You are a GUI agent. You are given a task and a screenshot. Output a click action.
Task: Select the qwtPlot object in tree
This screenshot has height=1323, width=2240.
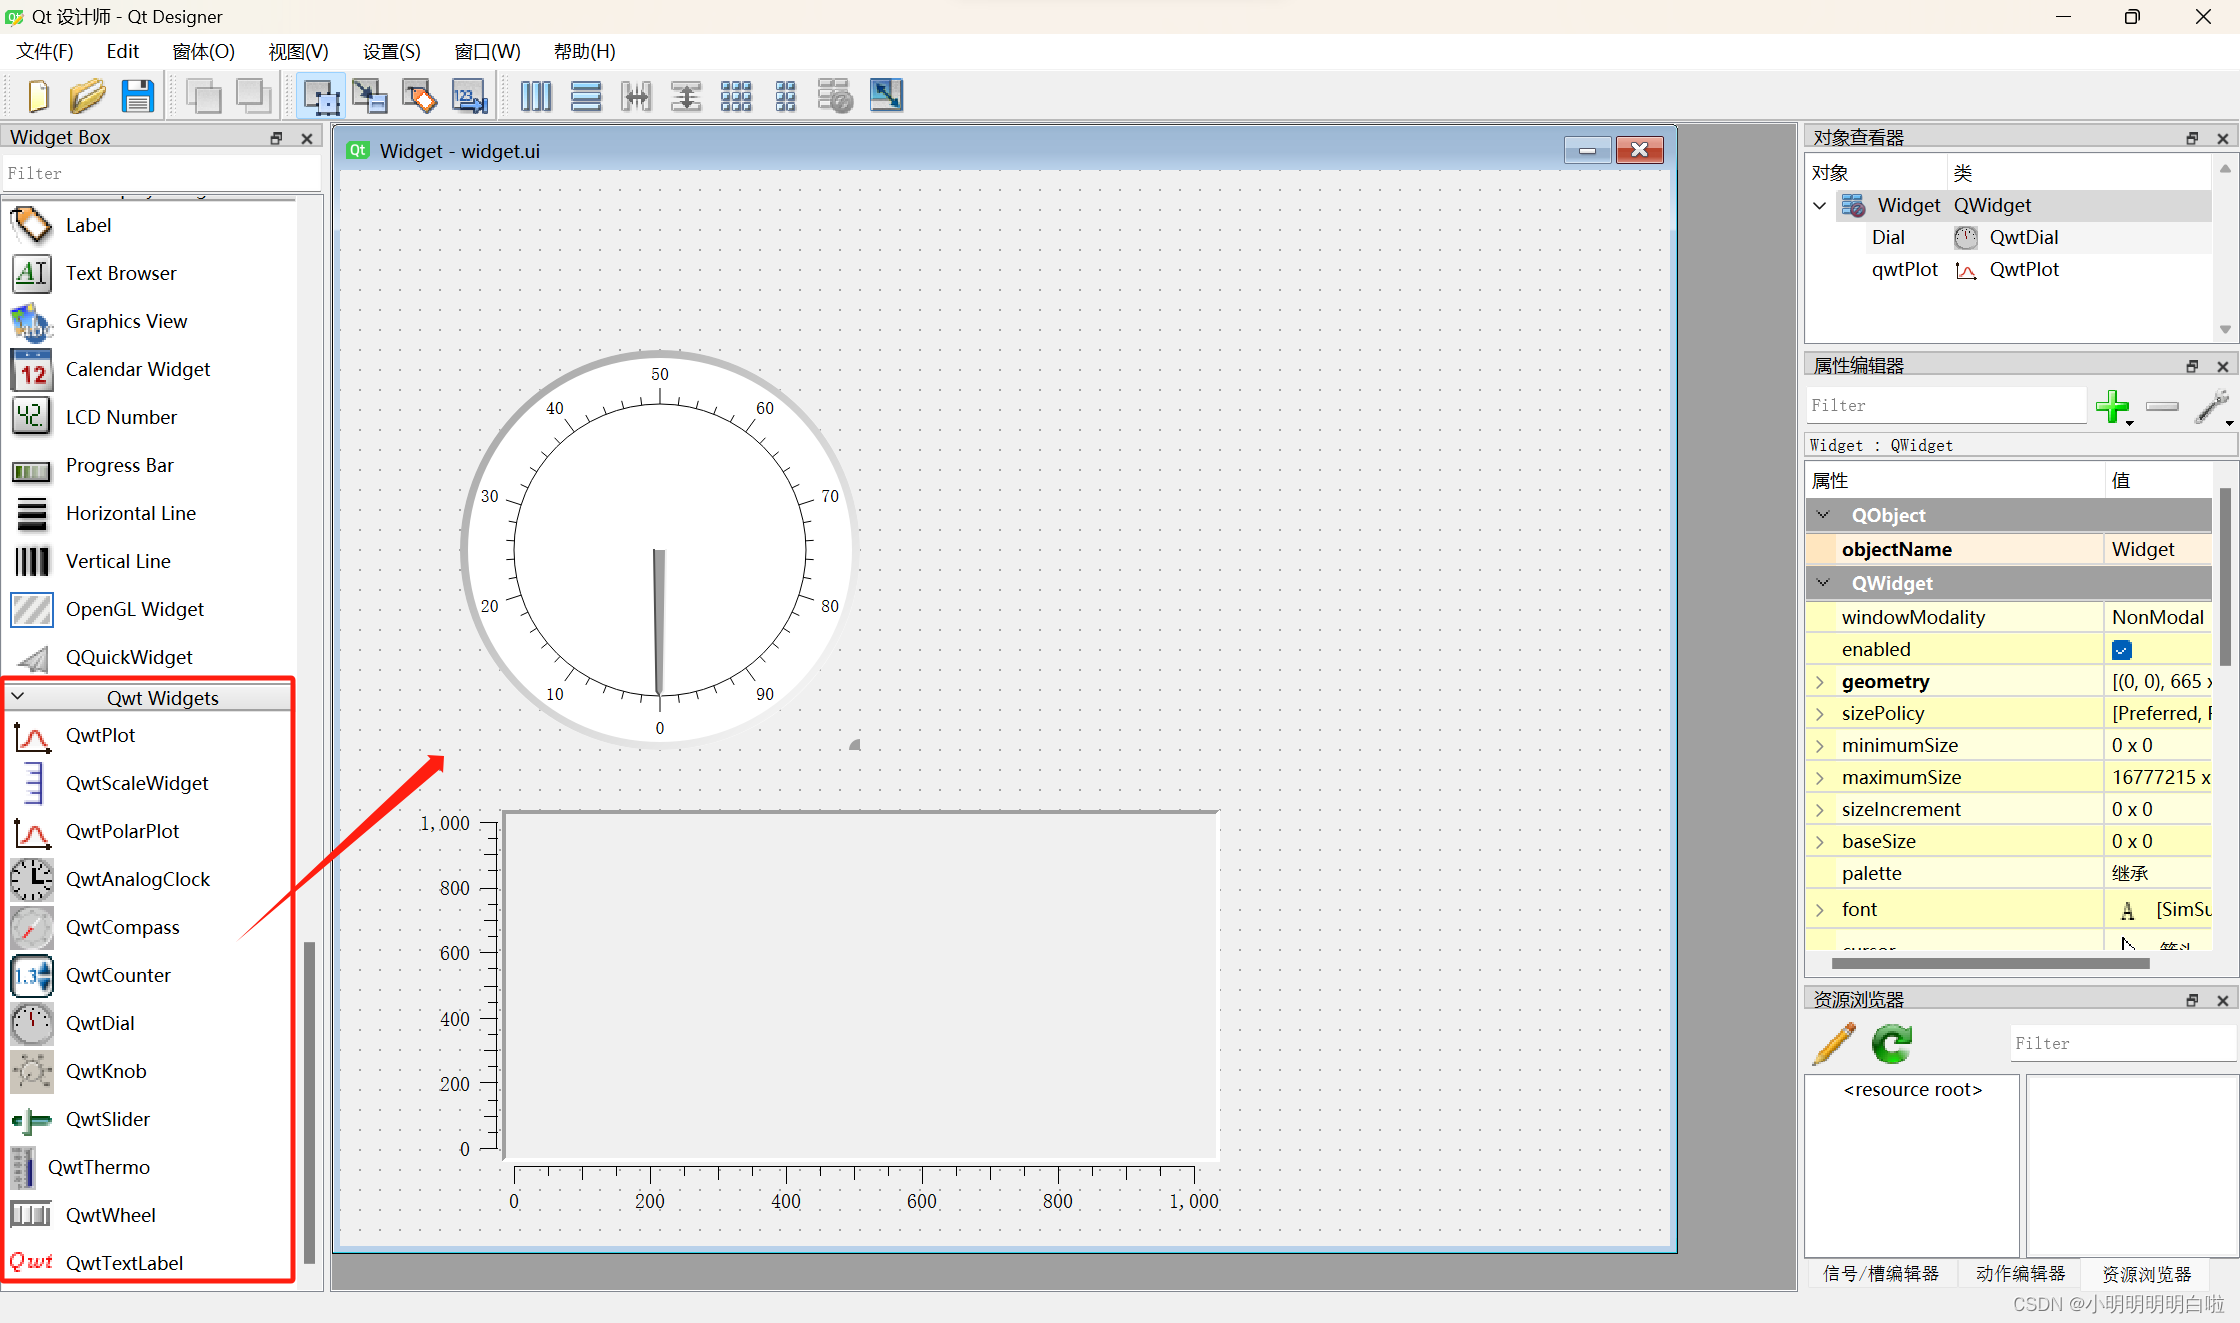point(1904,270)
